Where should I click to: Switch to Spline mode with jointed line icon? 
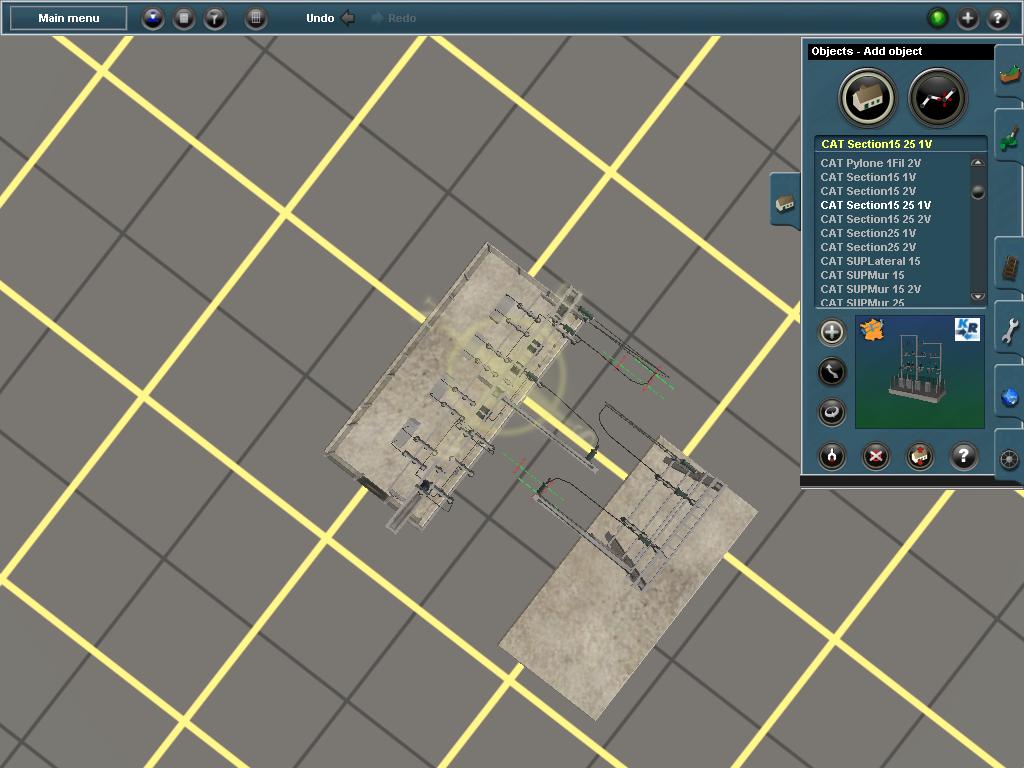point(937,98)
